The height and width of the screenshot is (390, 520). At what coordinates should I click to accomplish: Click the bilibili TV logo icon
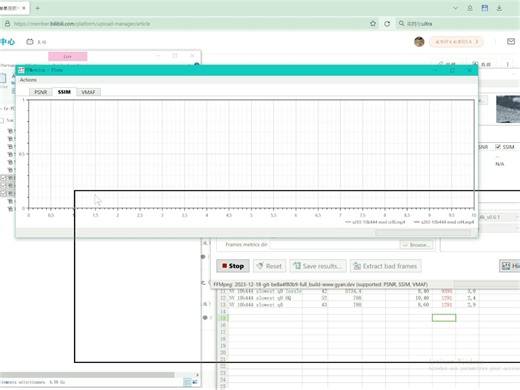tap(30, 42)
